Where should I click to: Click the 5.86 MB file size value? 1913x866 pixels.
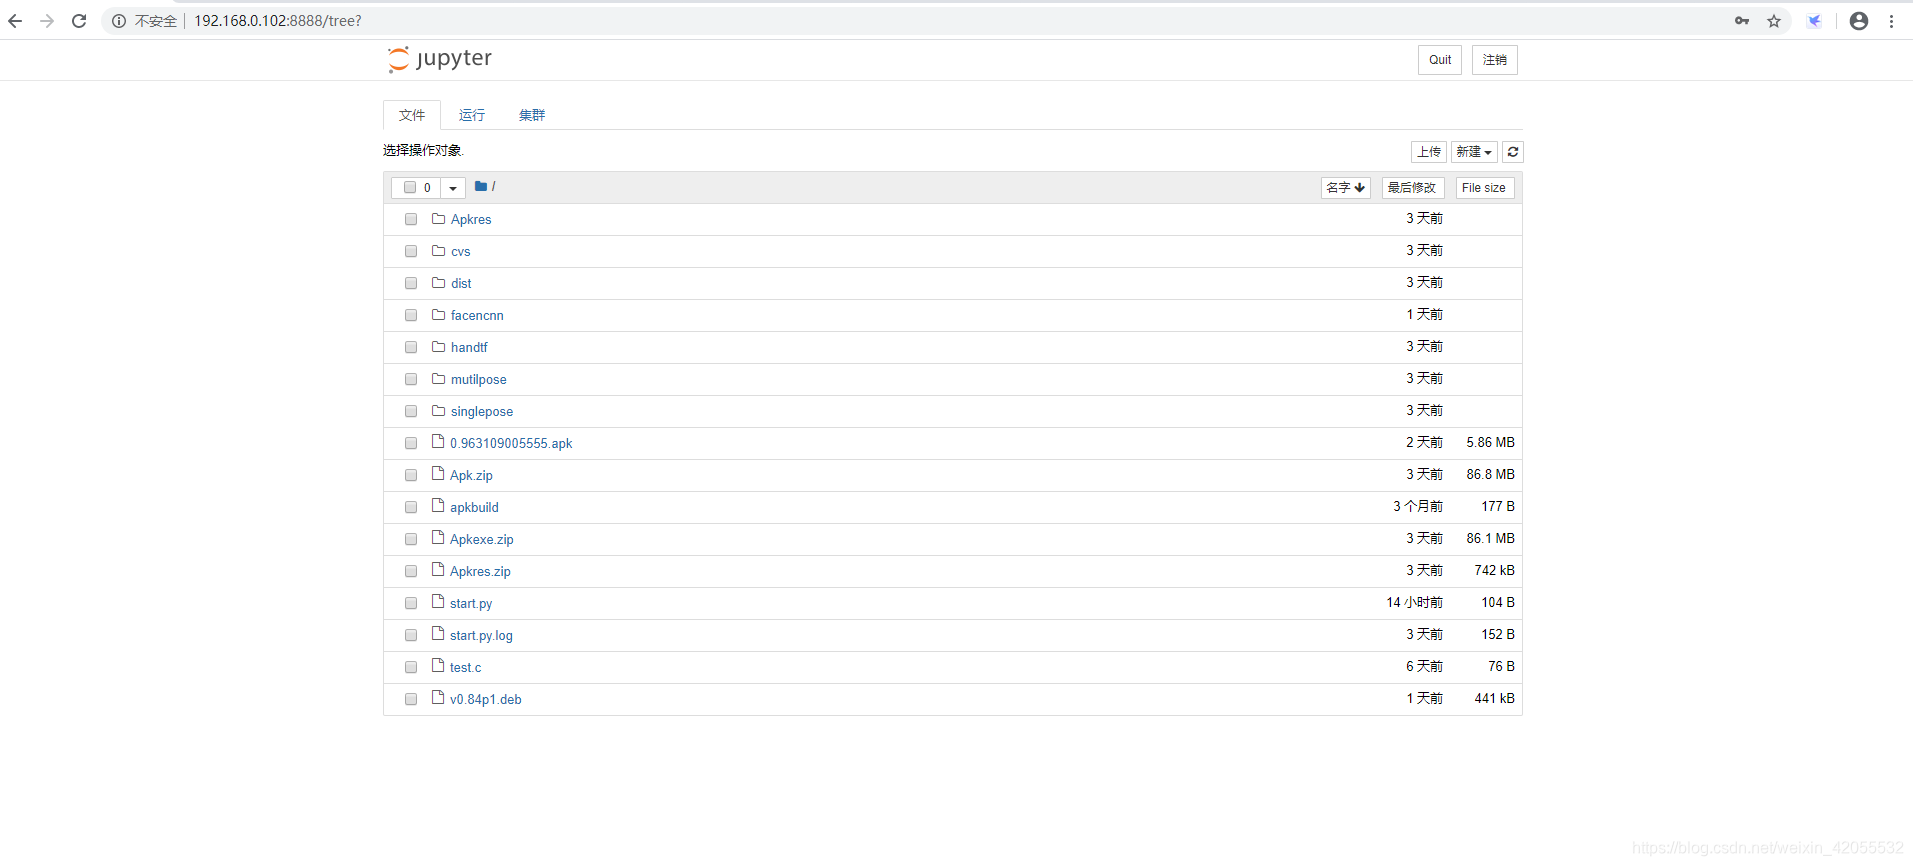1490,442
